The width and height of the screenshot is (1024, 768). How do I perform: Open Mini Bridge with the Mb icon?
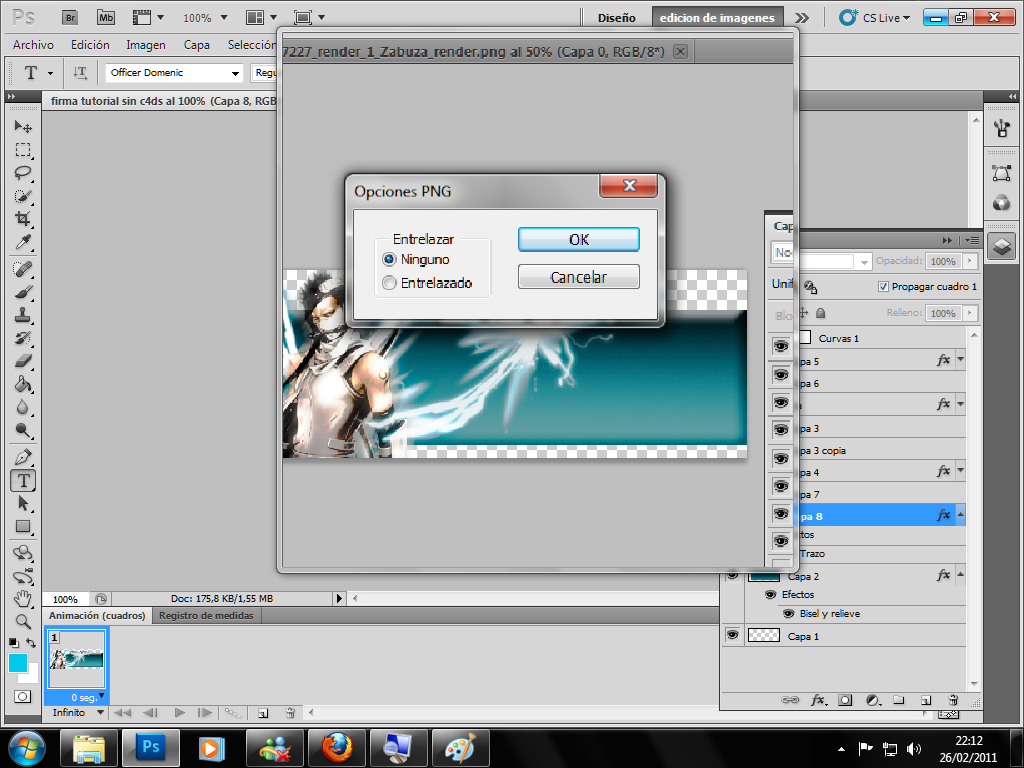[x=106, y=18]
